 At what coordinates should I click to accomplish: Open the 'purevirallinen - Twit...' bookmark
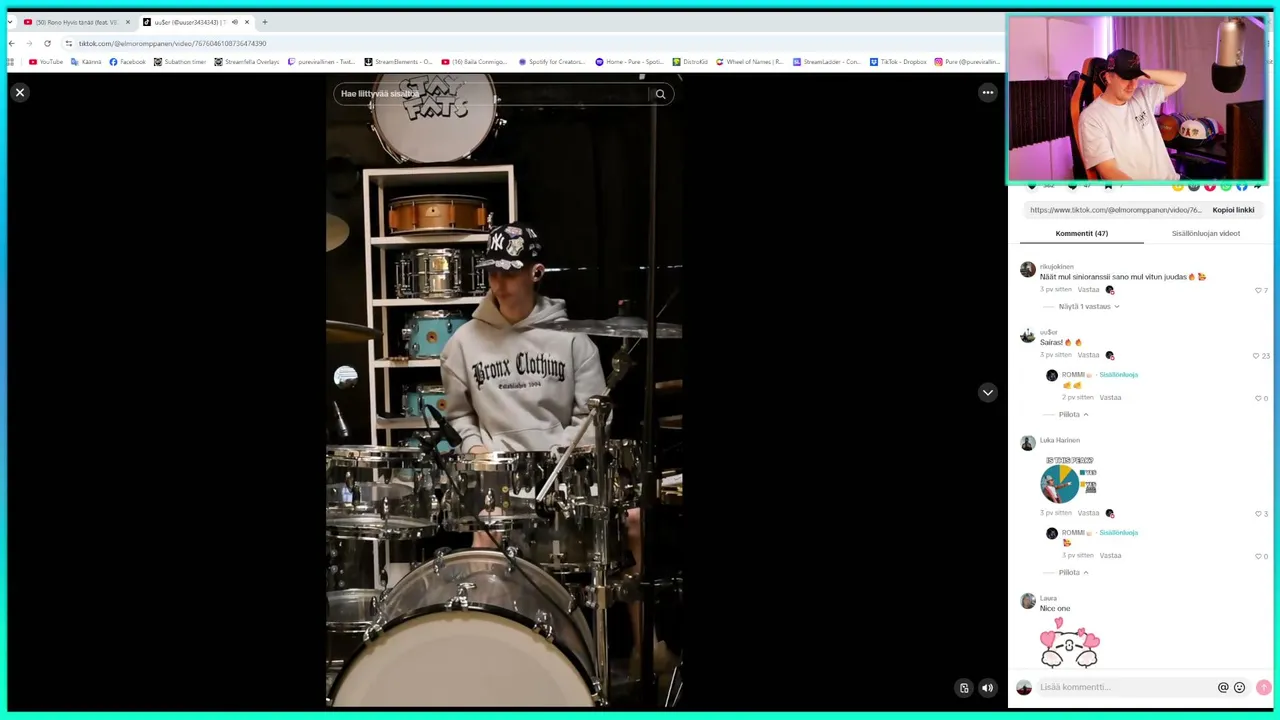321,62
